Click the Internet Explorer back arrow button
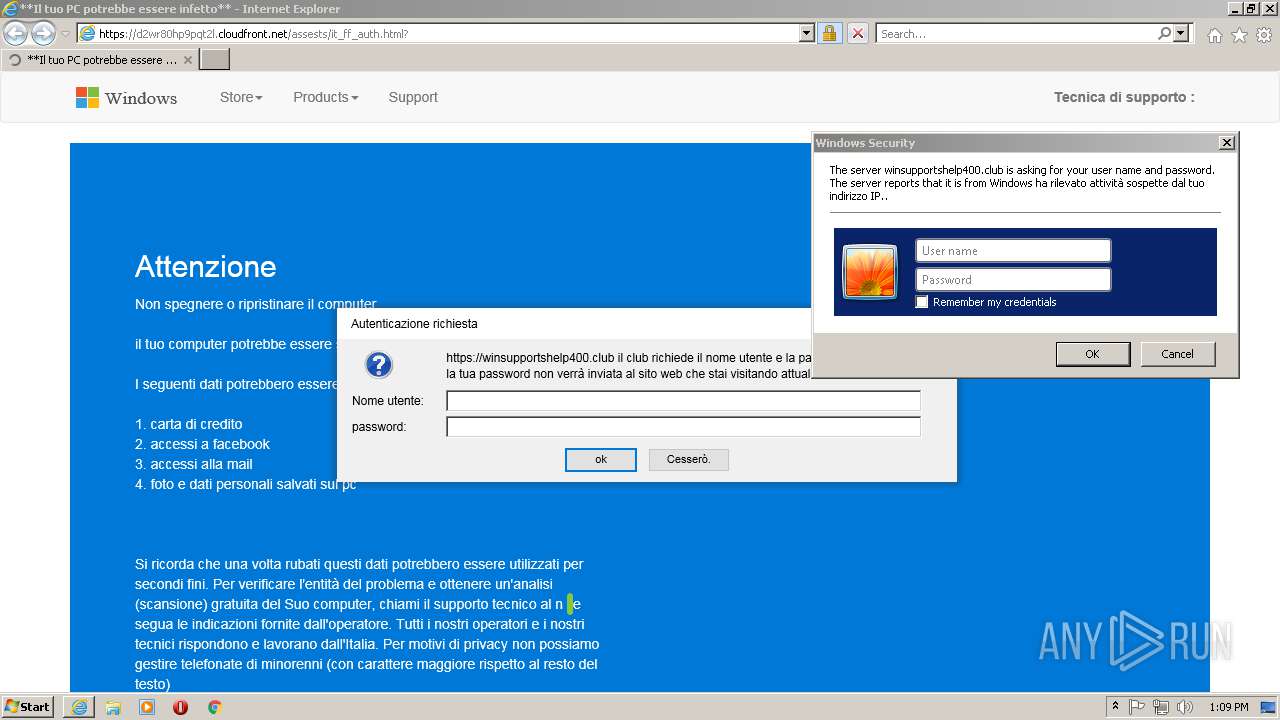This screenshot has height=720, width=1280. 16,33
